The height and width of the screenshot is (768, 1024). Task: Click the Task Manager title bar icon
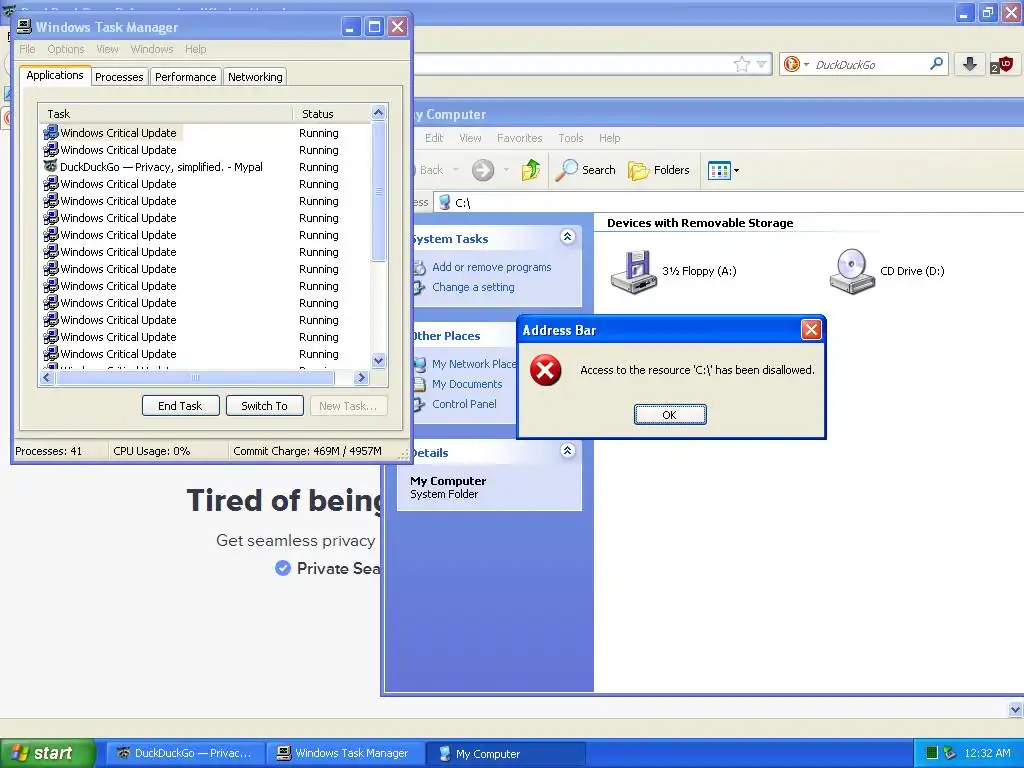click(24, 26)
